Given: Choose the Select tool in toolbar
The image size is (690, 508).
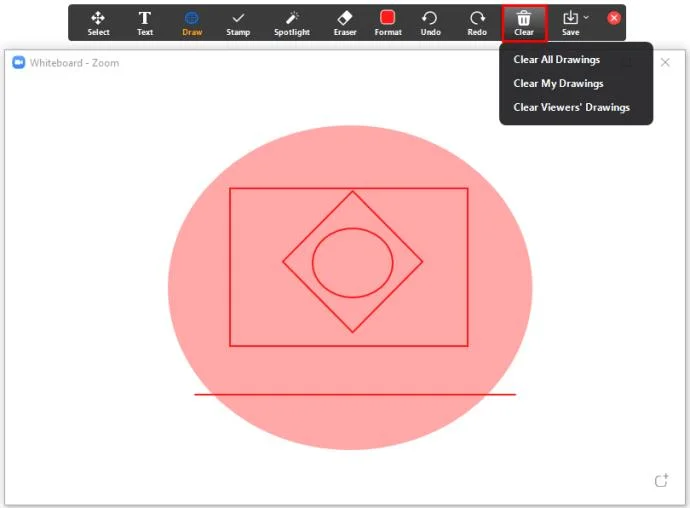Looking at the screenshot, I should (x=98, y=23).
